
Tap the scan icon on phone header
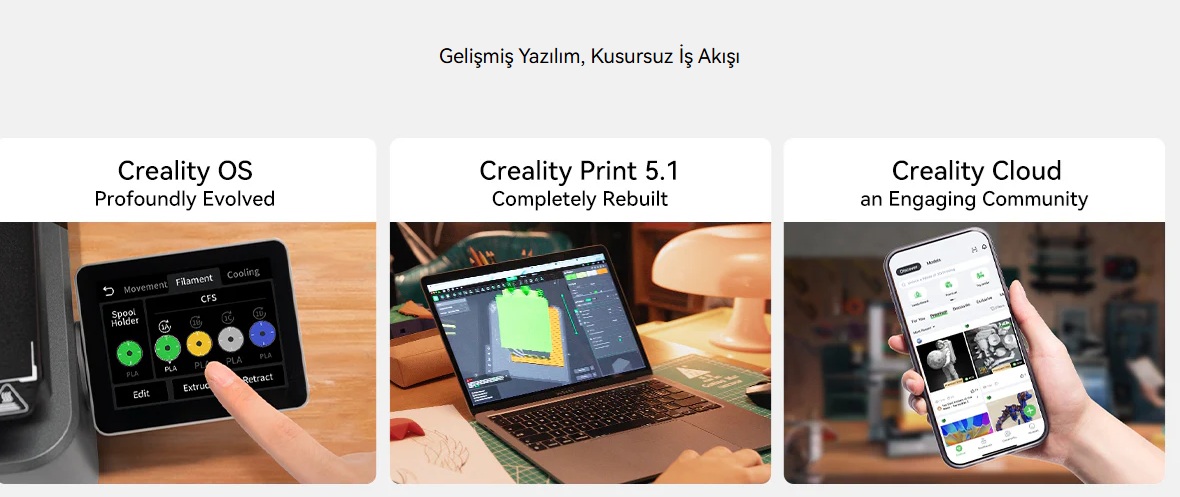pos(974,249)
